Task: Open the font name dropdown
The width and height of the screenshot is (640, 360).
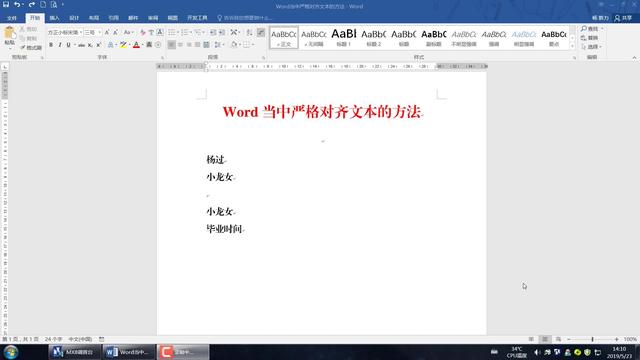Action: [x=81, y=32]
